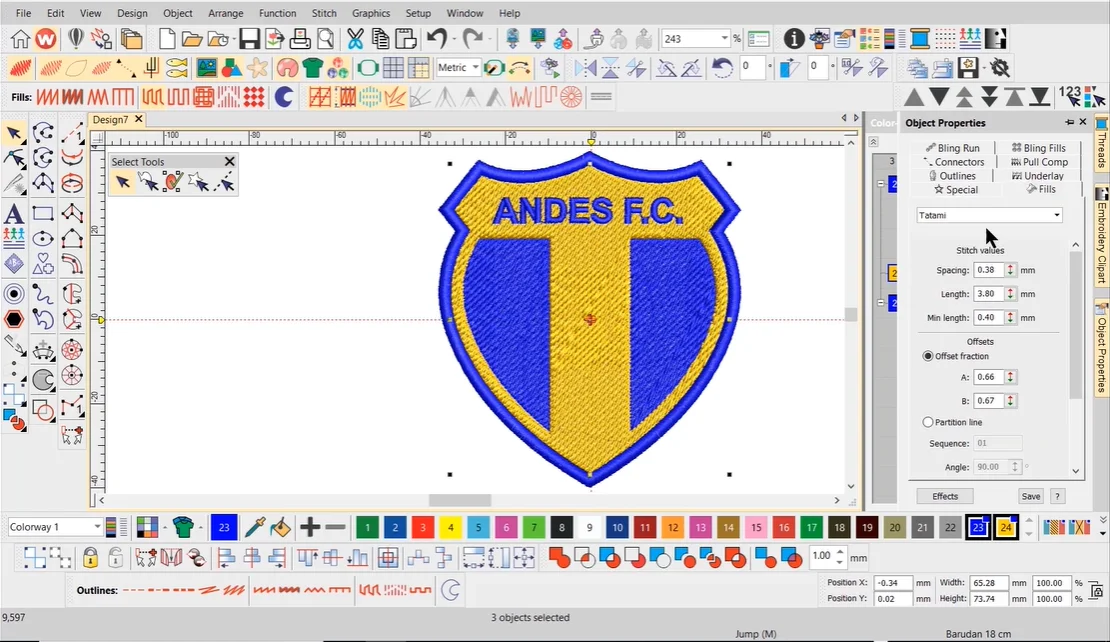This screenshot has width=1110, height=642.
Task: Open the Arrange menu
Action: click(x=225, y=13)
